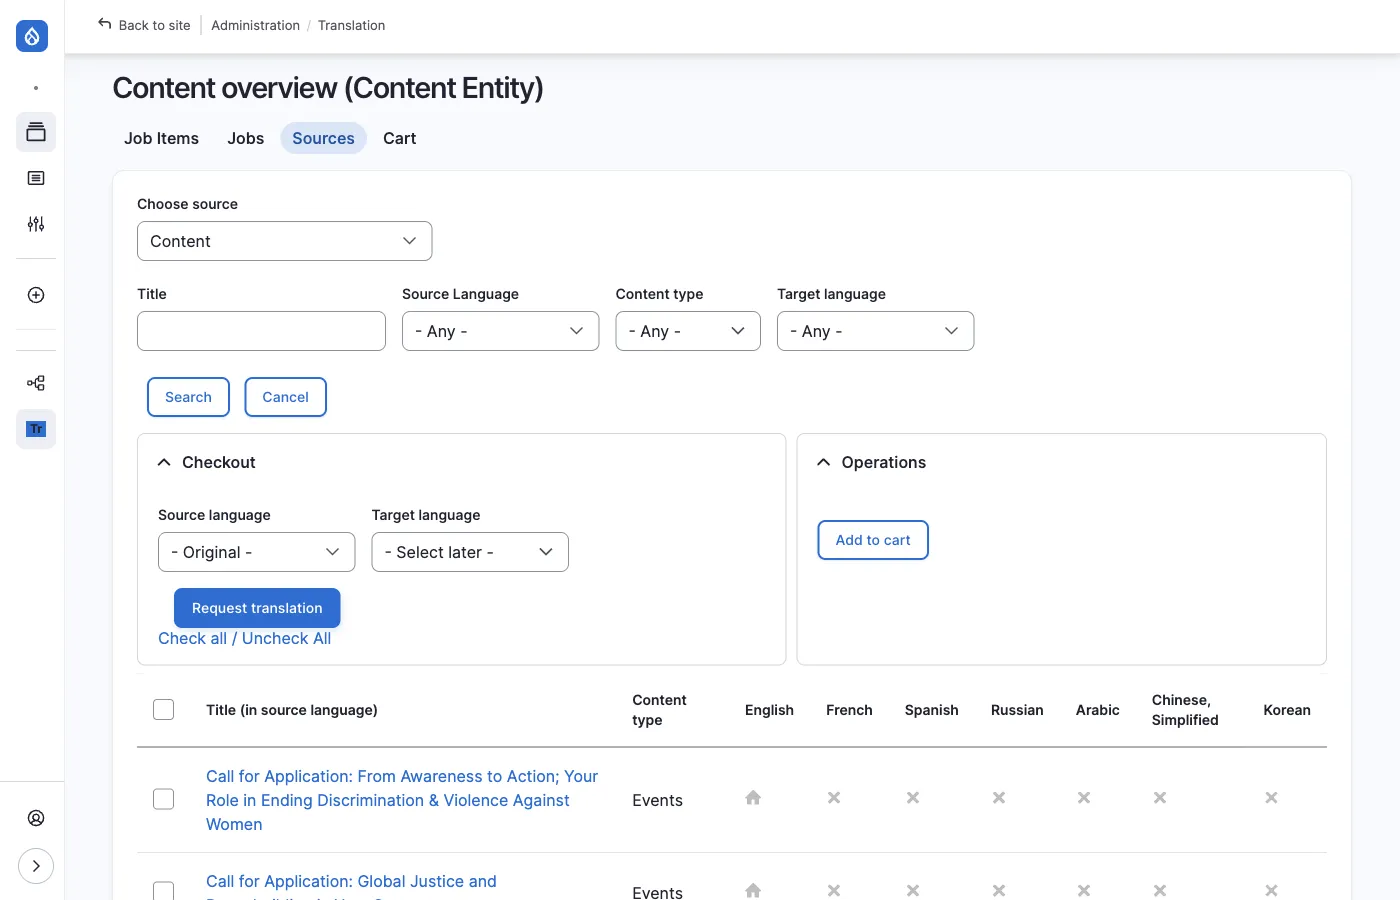The image size is (1400, 900).
Task: Toggle the select-all checkbox in table header
Action: 164,710
